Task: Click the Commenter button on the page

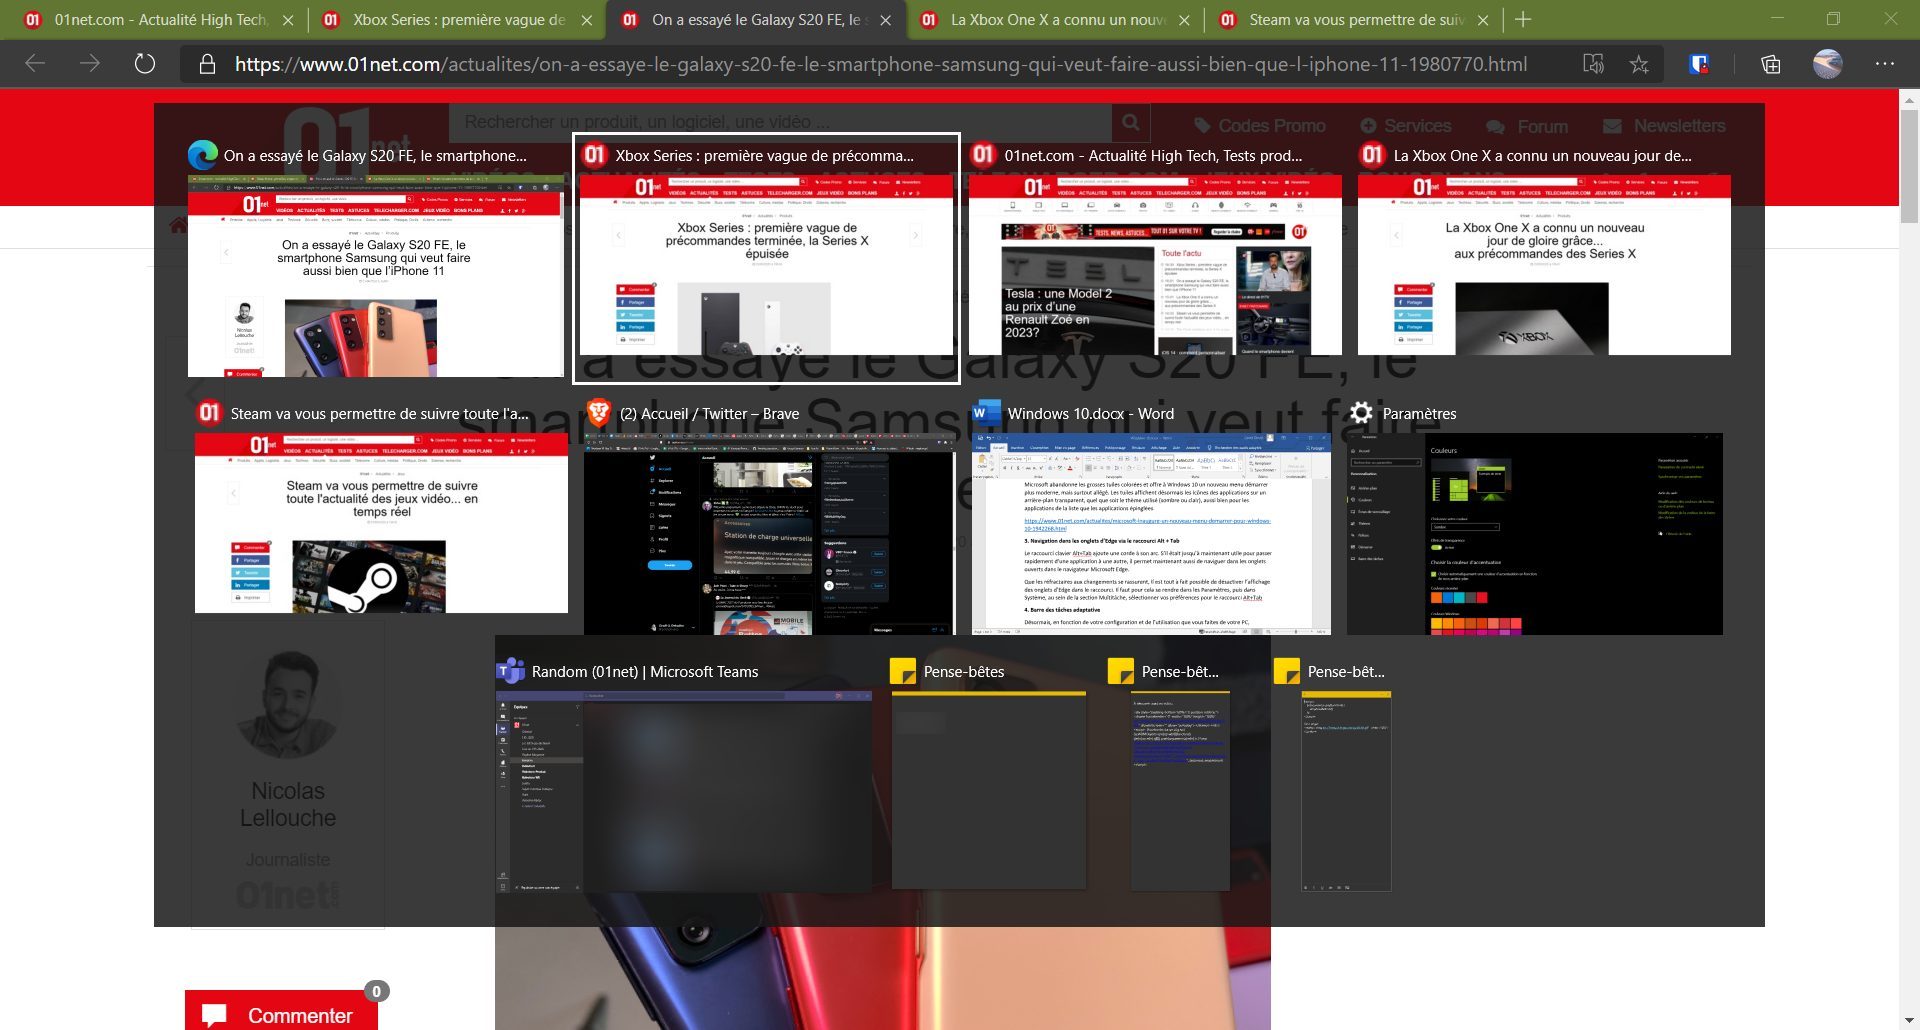Action: pos(281,1011)
